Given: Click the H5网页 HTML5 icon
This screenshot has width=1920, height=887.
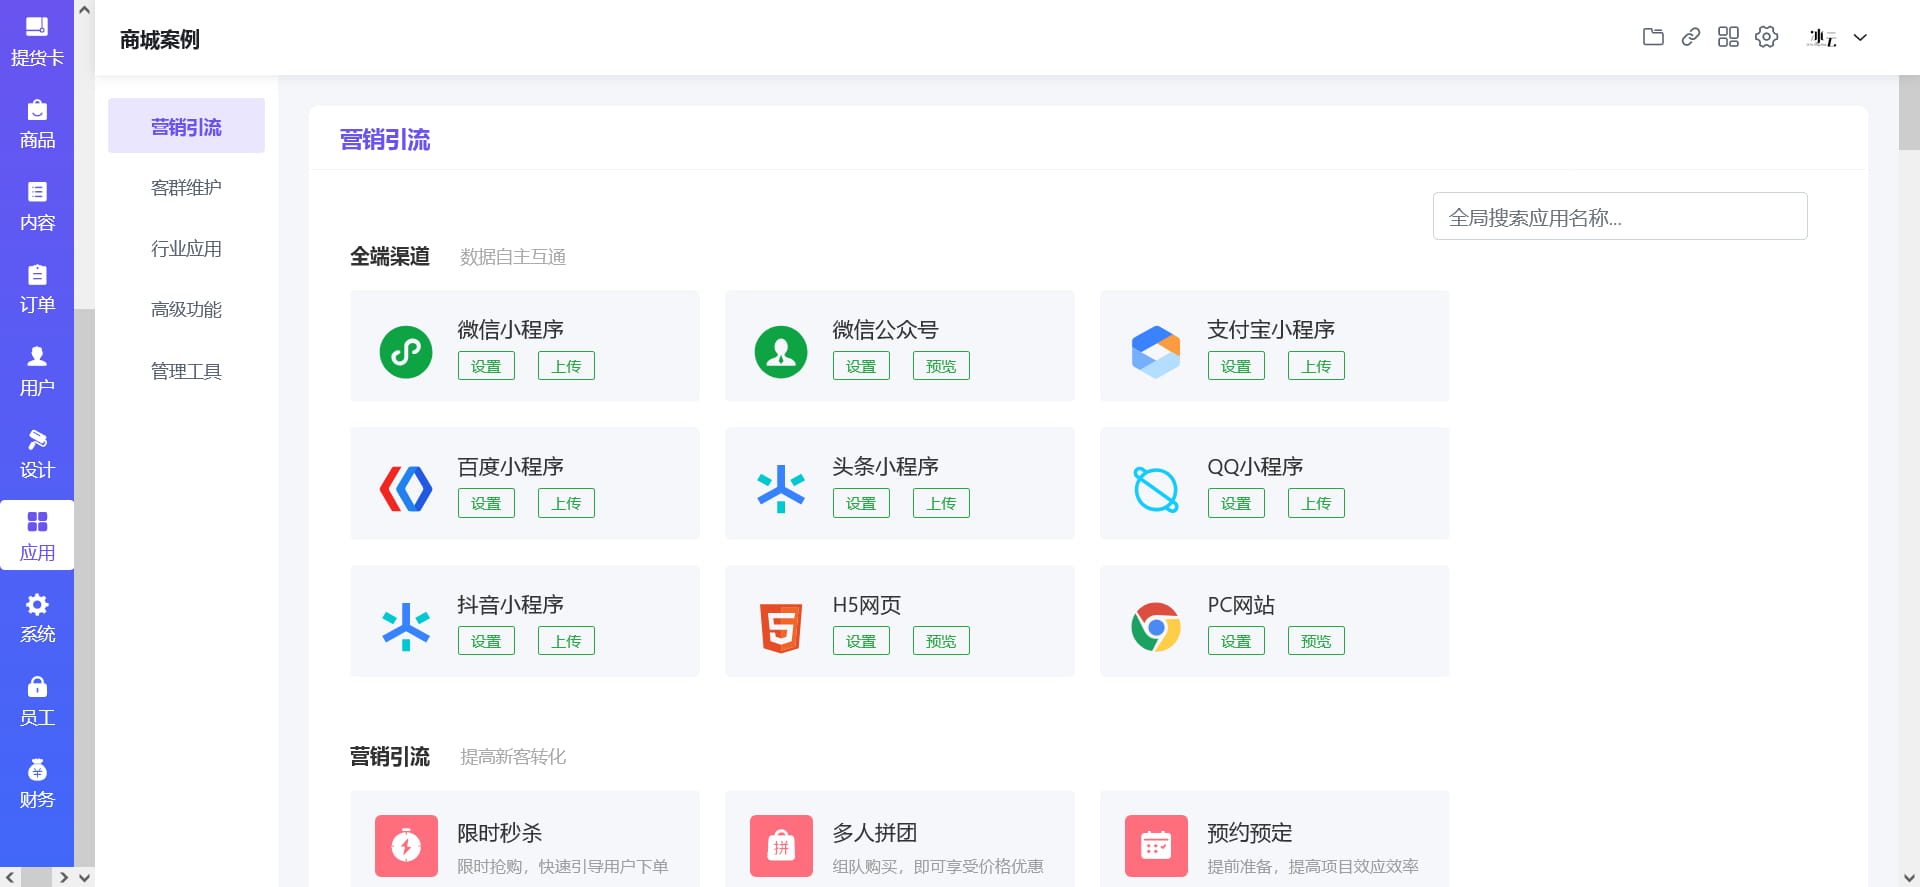Looking at the screenshot, I should pyautogui.click(x=781, y=627).
